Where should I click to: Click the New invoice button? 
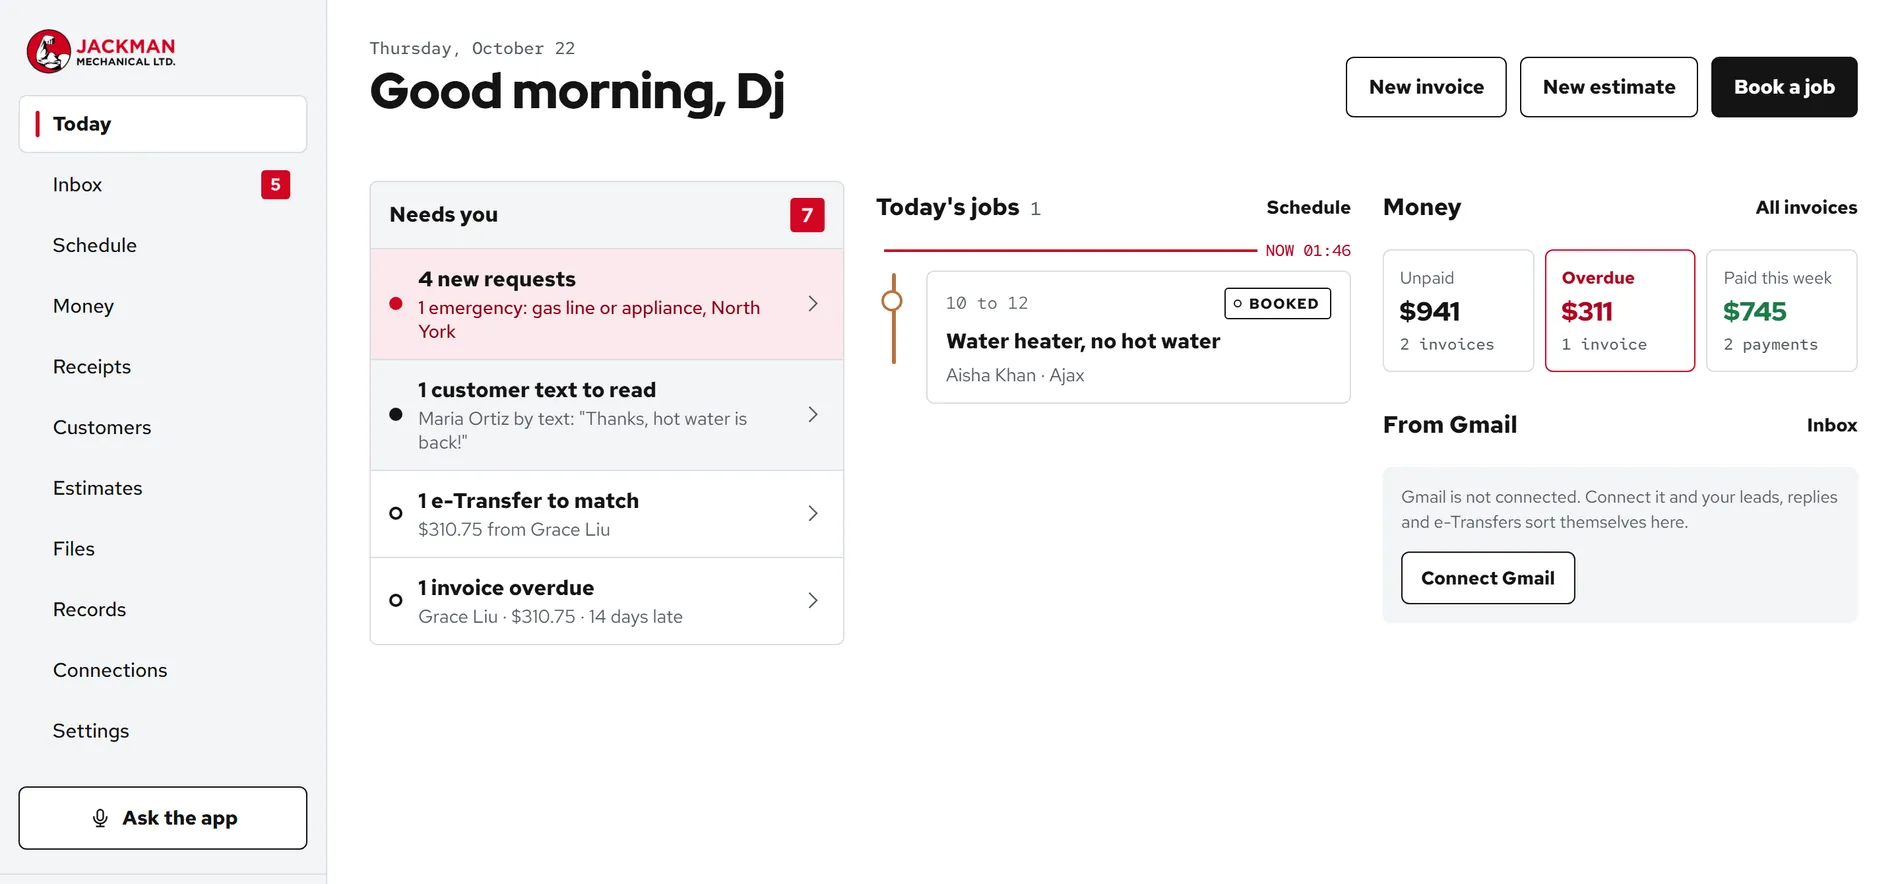tap(1426, 87)
